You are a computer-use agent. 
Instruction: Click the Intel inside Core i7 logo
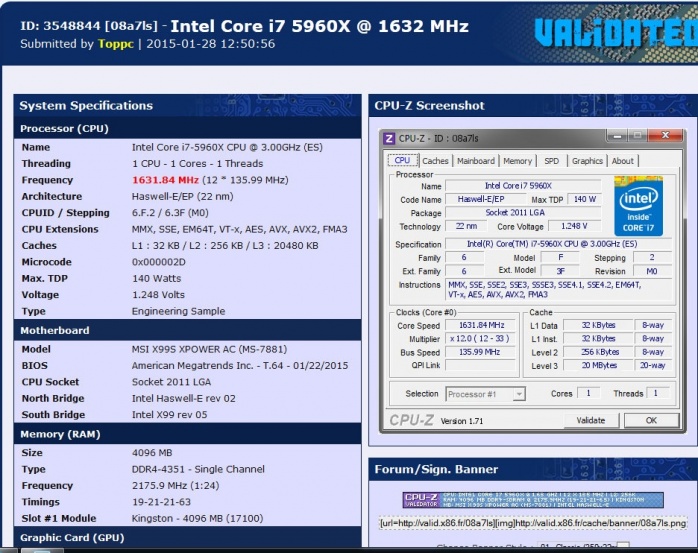tap(638, 206)
